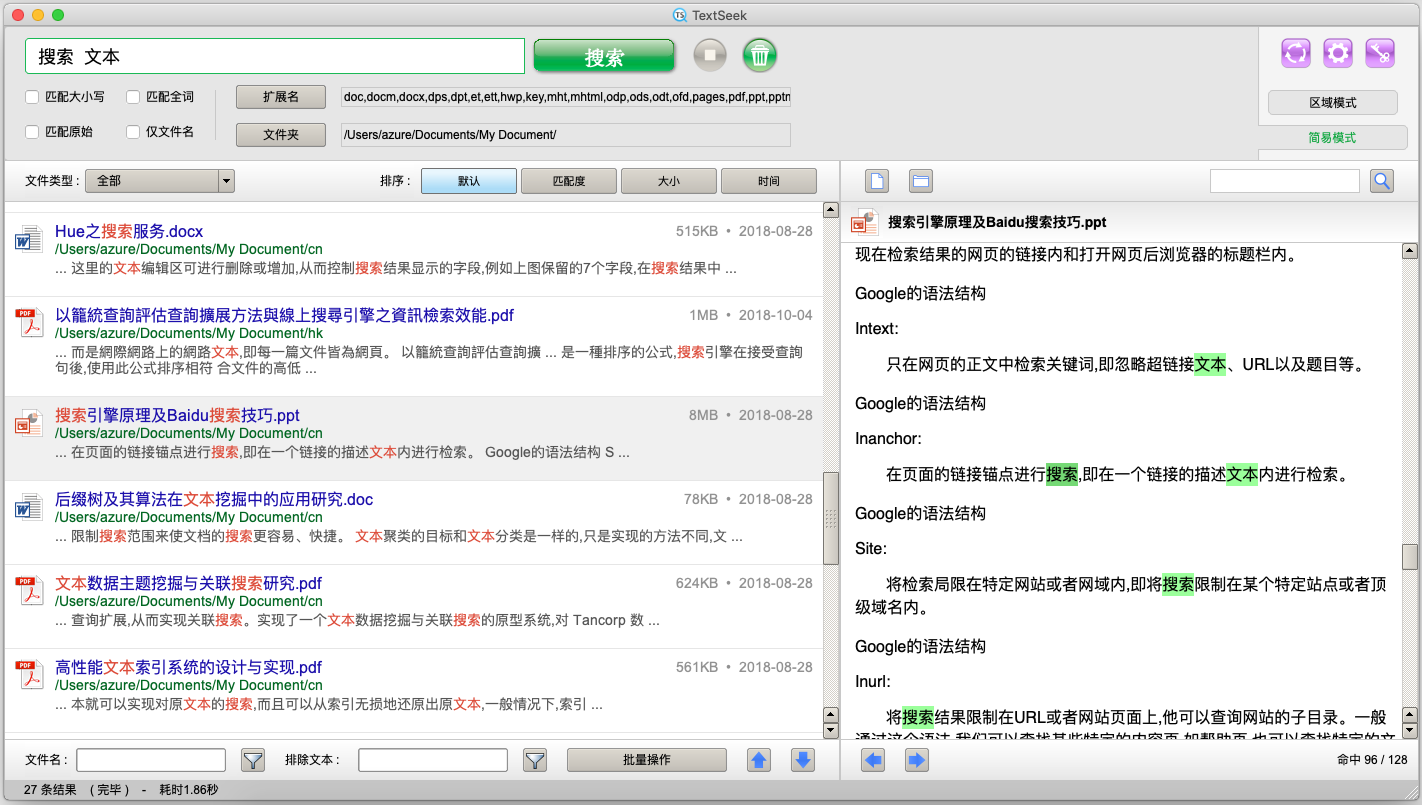Enable the 匹配大小写 checkbox
Image resolution: width=1422 pixels, height=805 pixels.
click(33, 97)
